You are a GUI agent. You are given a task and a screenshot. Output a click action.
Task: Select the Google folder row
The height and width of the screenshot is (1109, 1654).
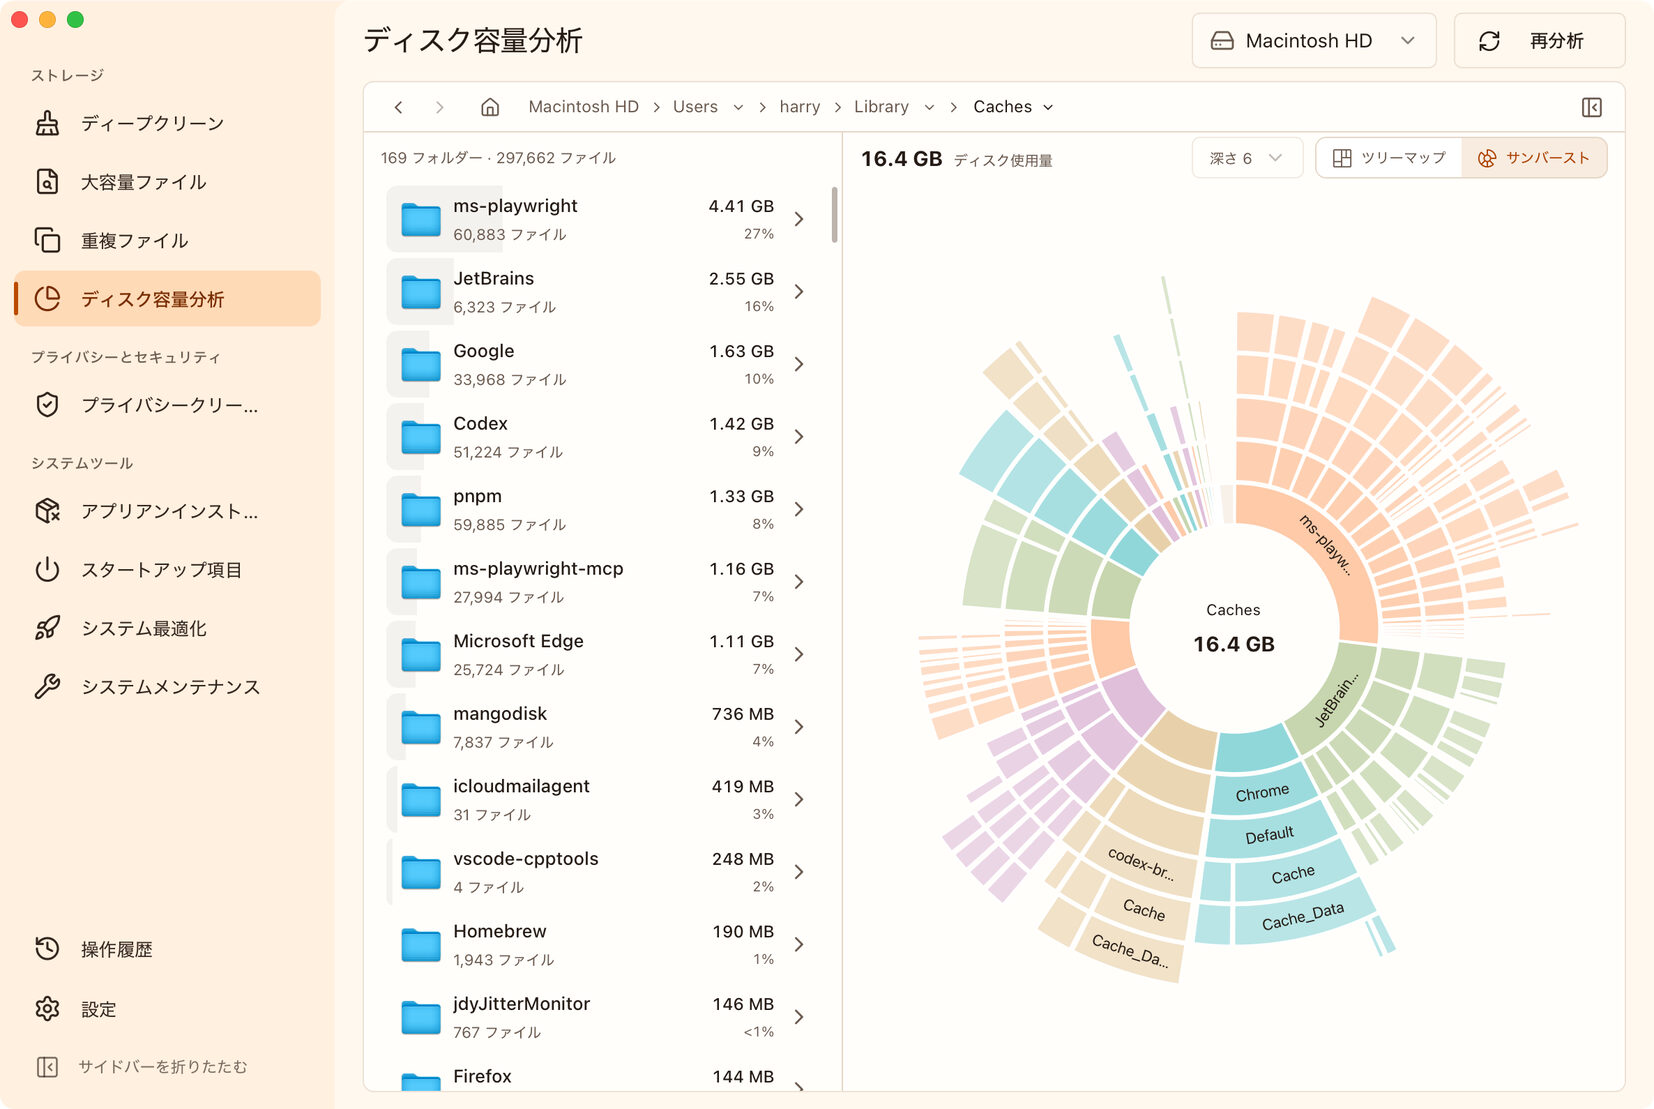point(601,364)
